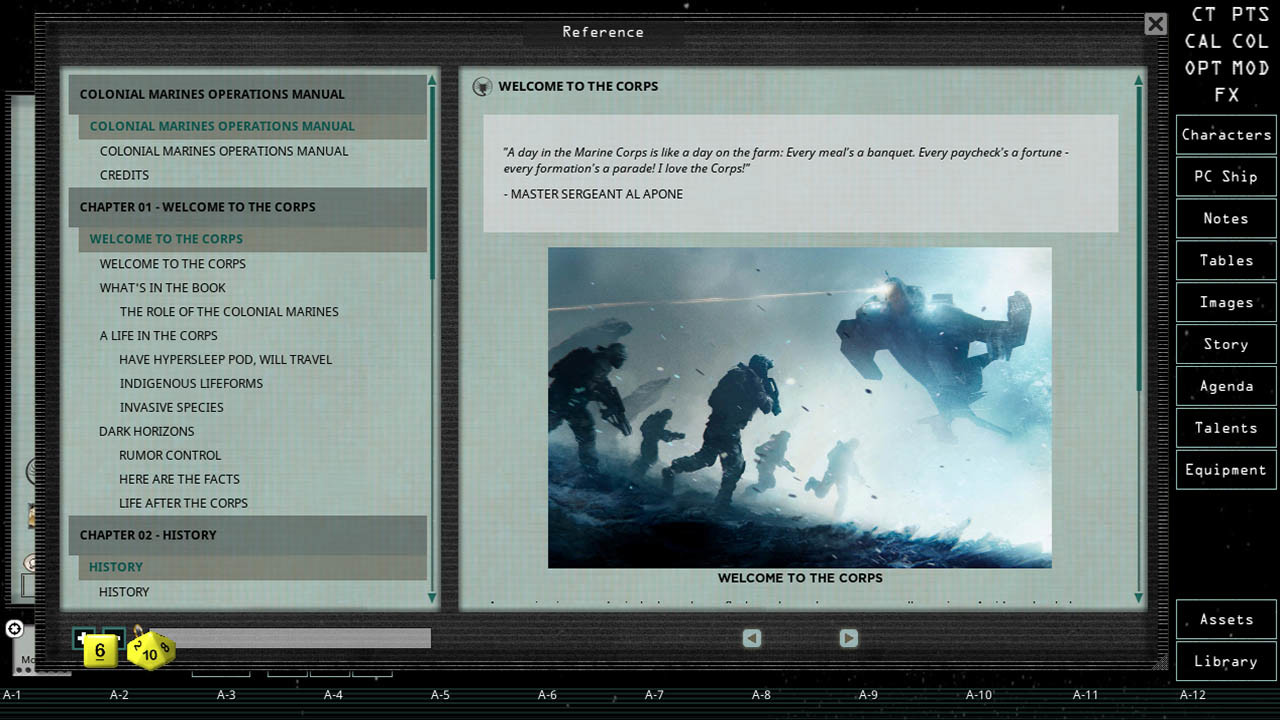Open the Library button

click(1226, 661)
